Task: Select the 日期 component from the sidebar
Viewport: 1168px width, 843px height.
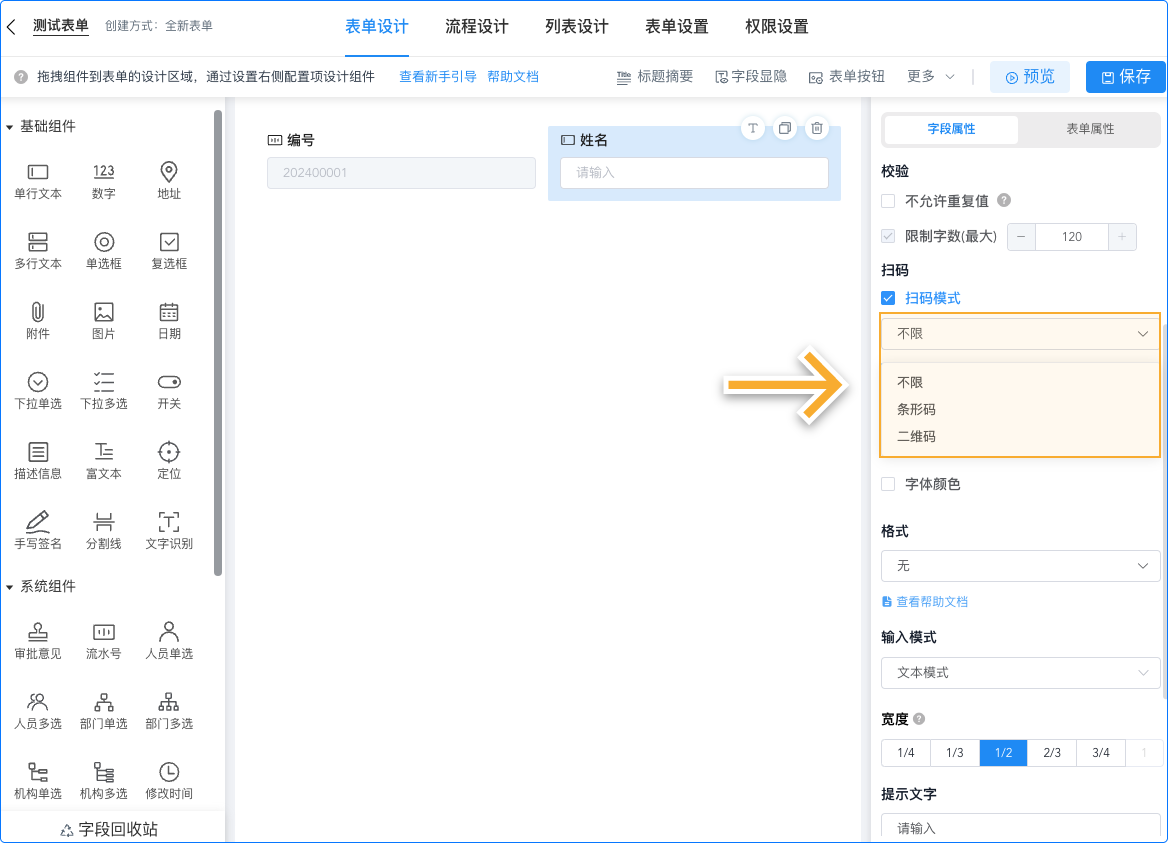Action: (168, 320)
